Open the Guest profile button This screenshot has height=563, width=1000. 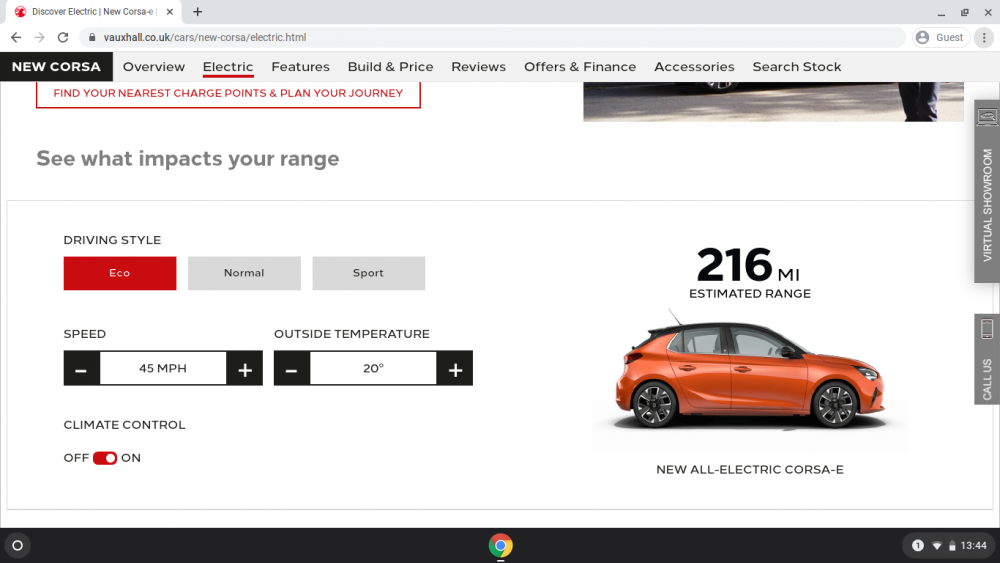click(x=941, y=38)
